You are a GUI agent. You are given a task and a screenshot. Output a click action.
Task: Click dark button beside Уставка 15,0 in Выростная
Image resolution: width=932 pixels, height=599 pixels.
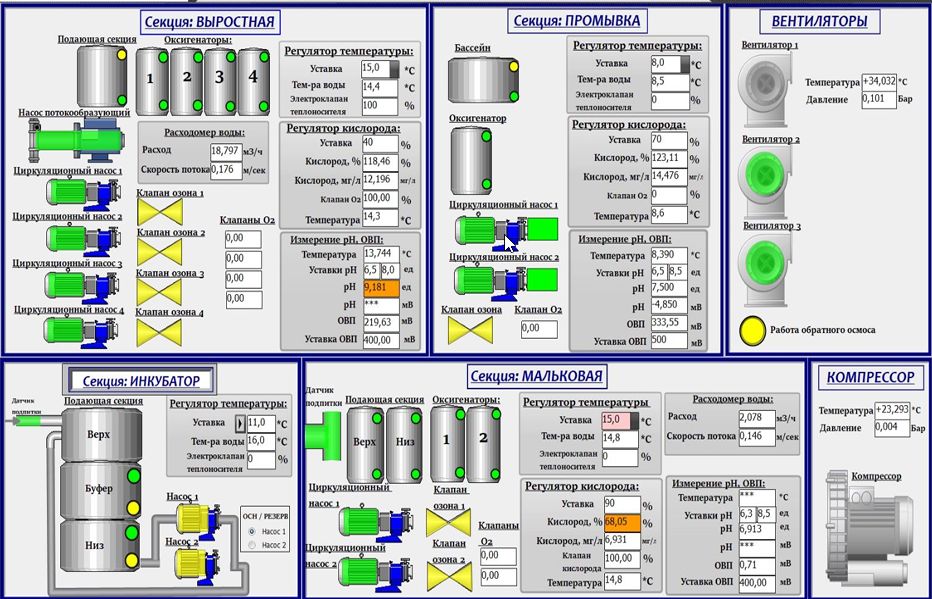point(392,68)
